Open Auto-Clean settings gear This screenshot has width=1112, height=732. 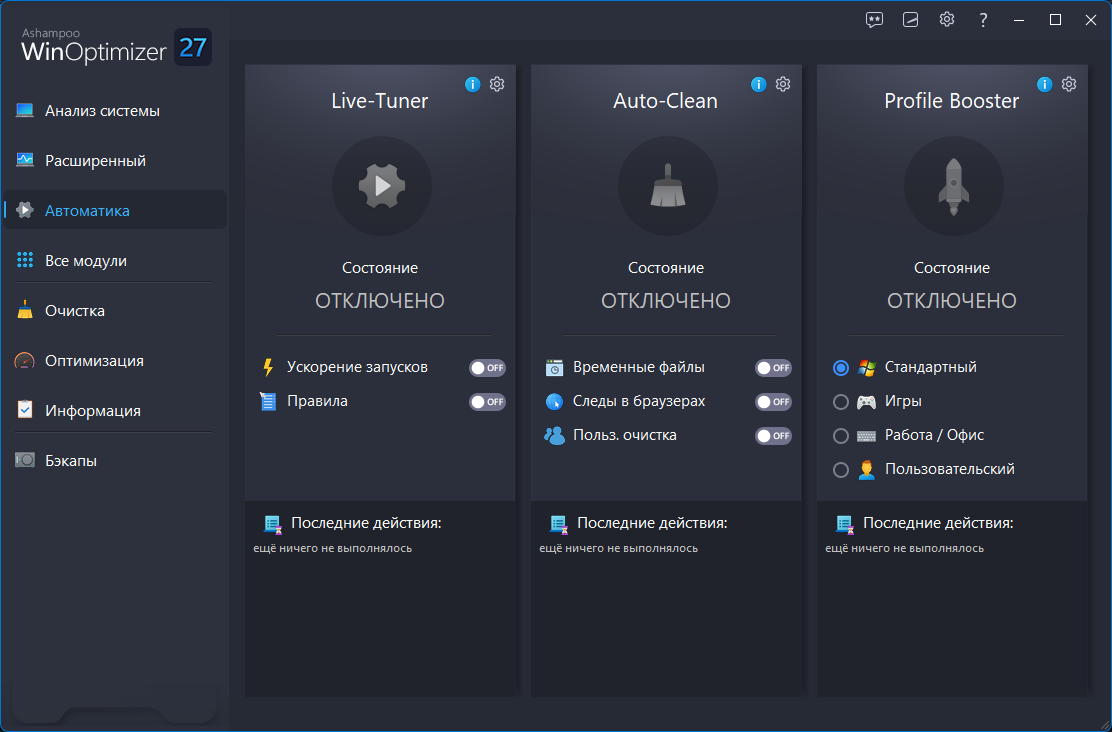[783, 84]
